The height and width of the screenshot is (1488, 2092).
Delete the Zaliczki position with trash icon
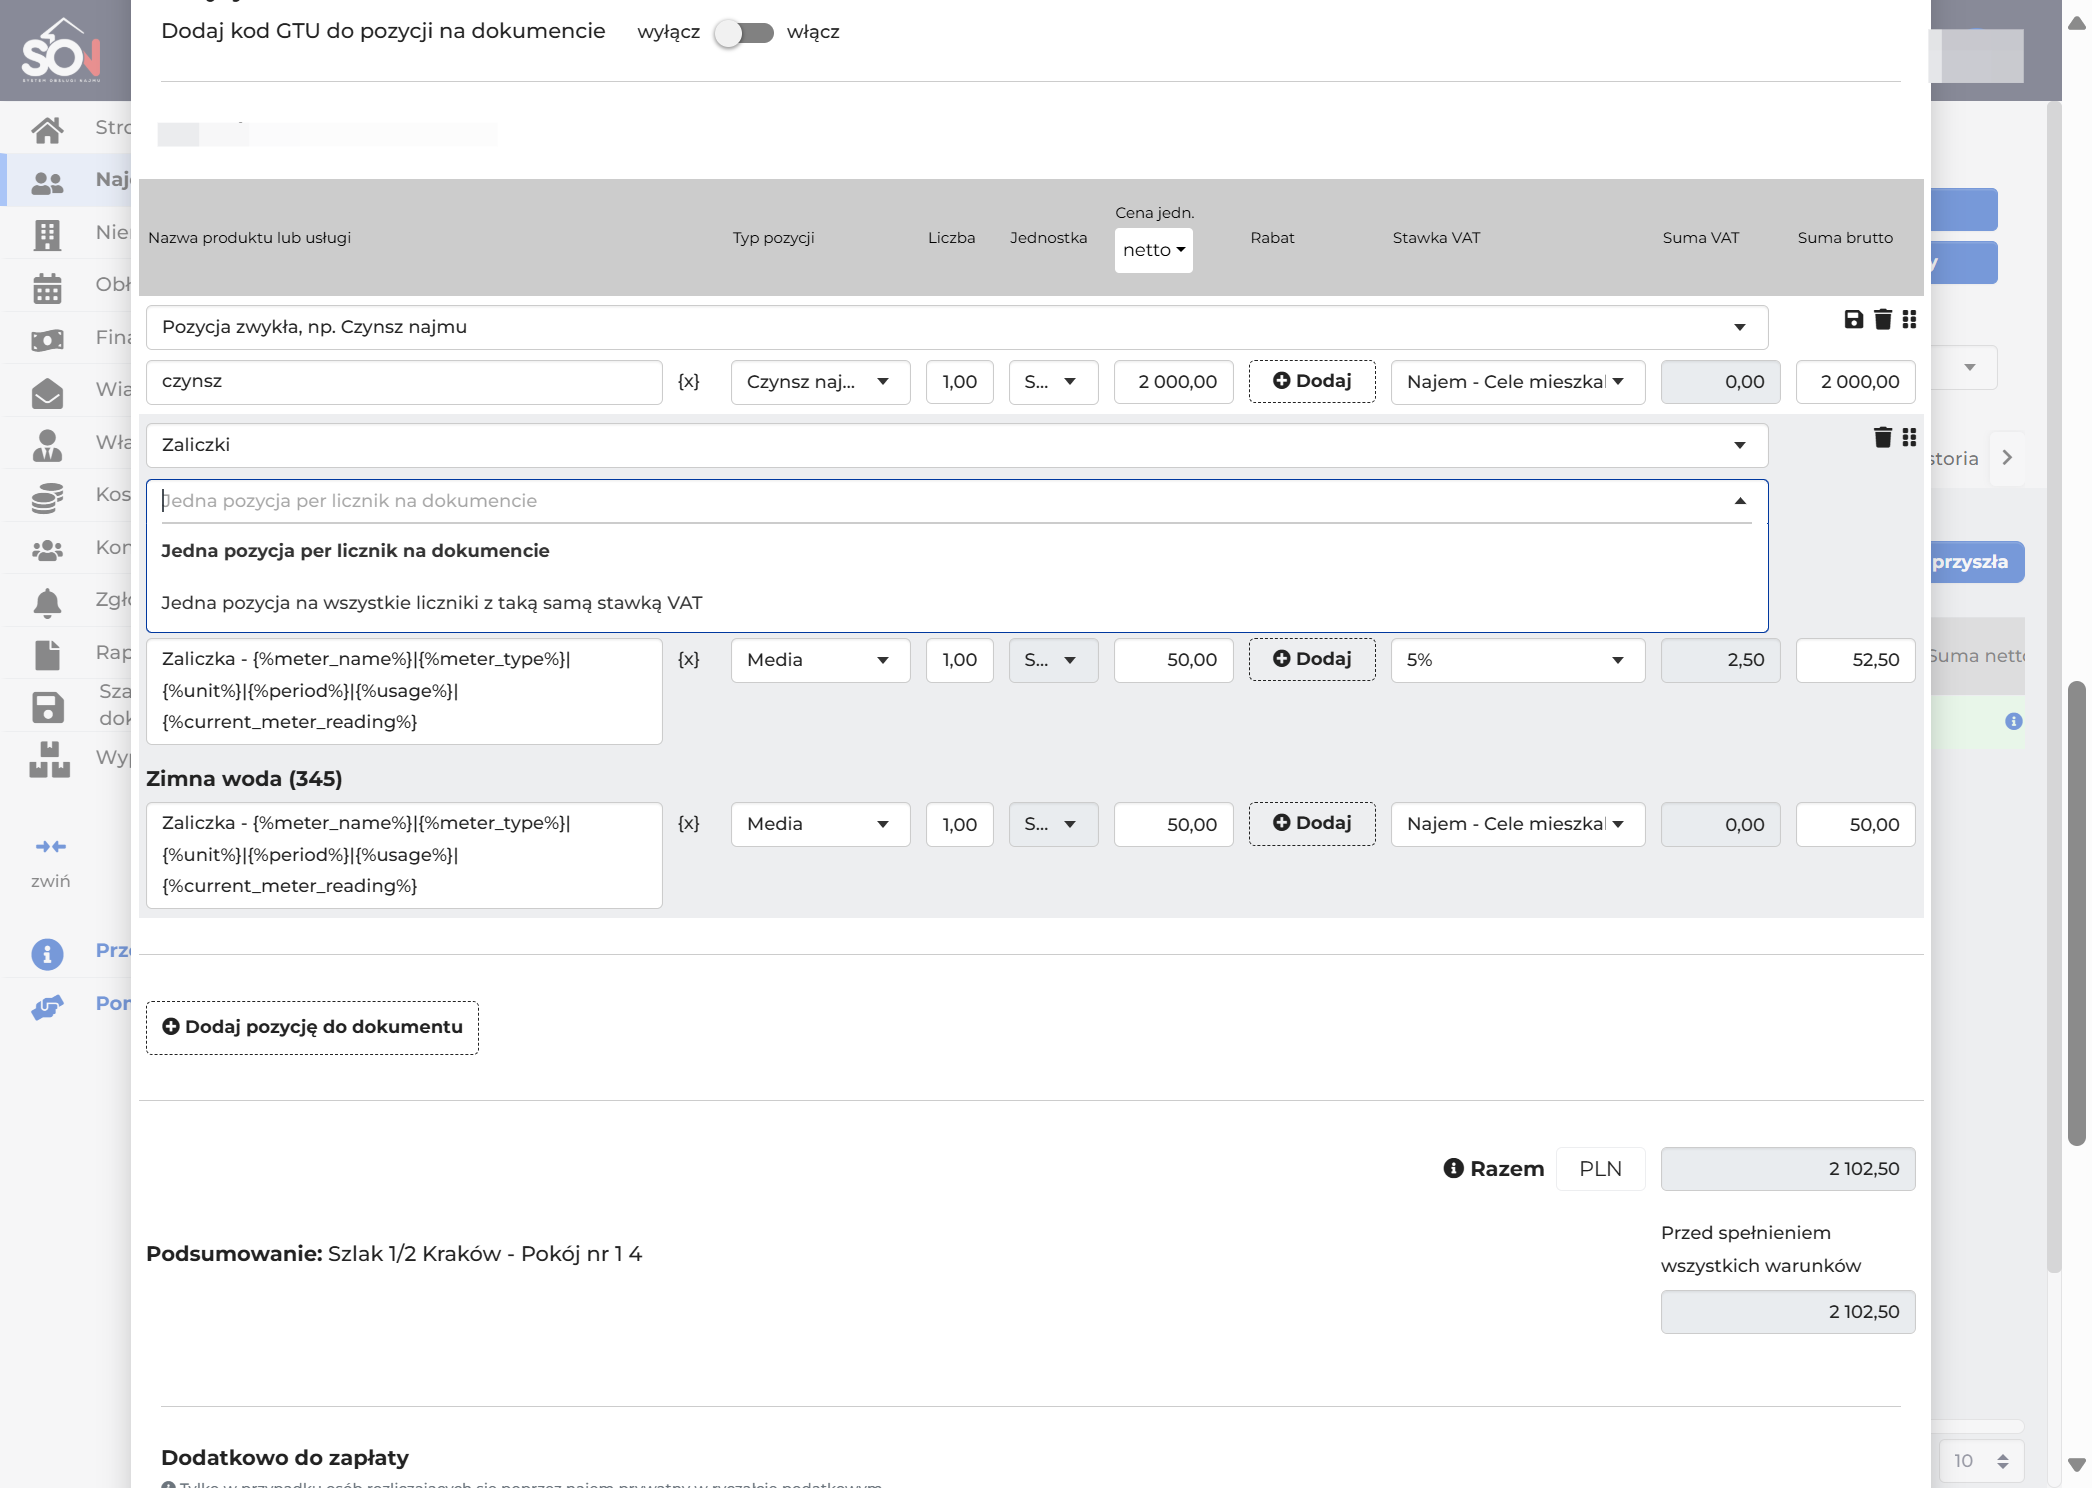(1883, 437)
